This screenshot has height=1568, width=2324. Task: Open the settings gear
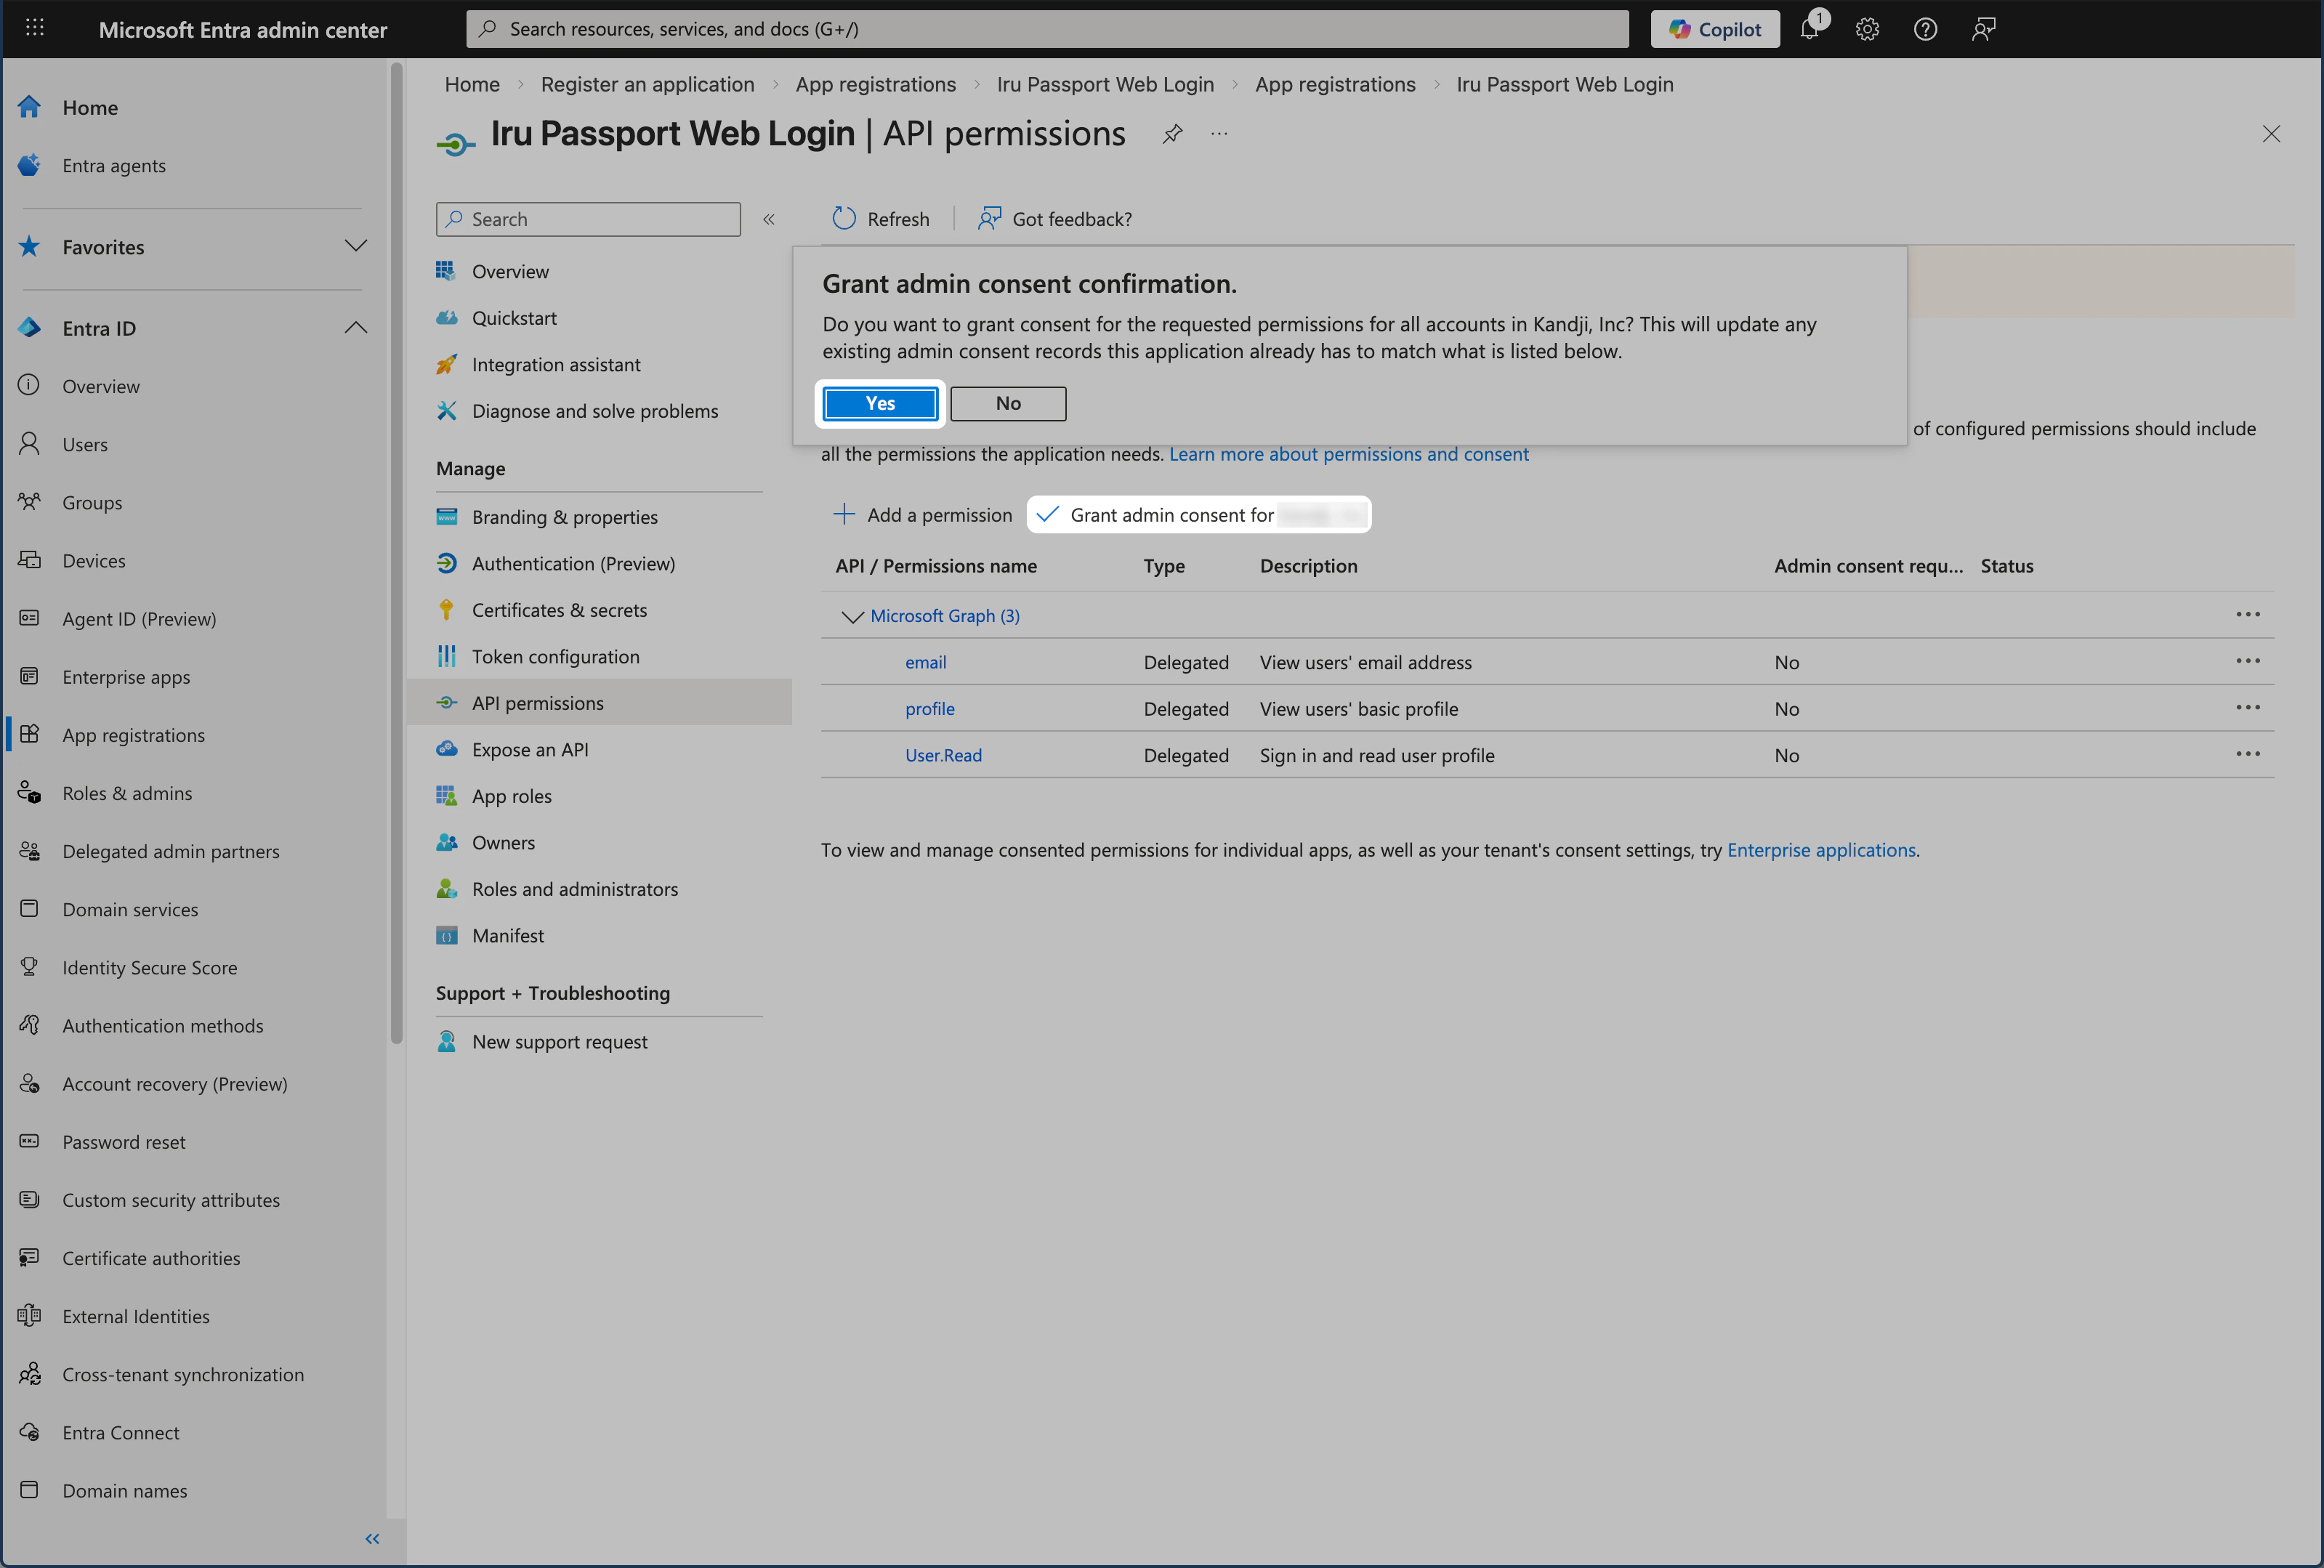pyautogui.click(x=1867, y=28)
